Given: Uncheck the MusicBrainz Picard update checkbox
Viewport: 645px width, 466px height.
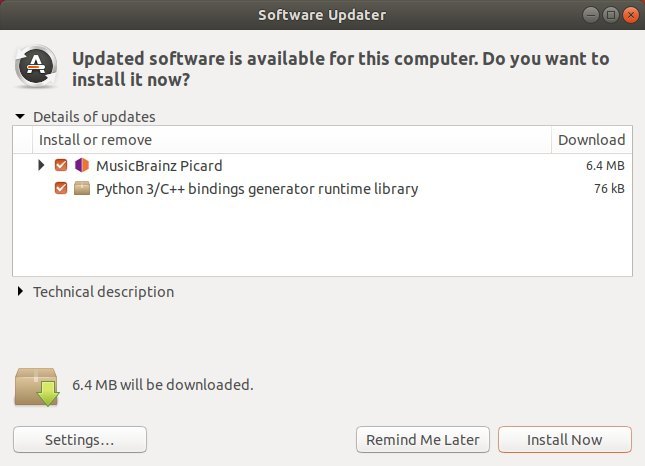Looking at the screenshot, I should point(61,165).
